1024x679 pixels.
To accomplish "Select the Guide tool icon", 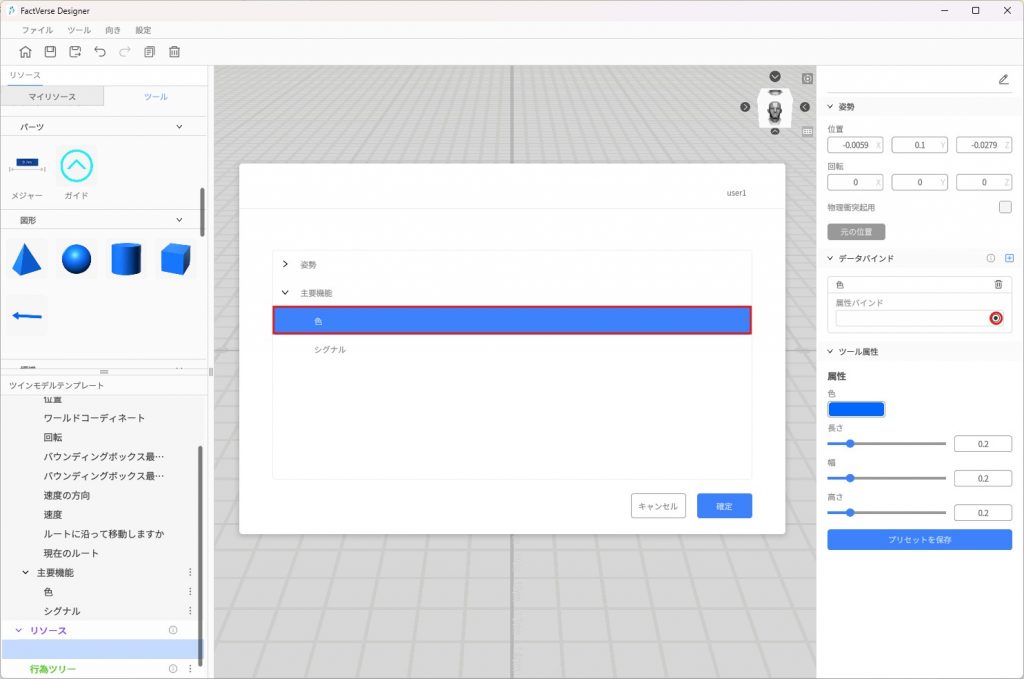I will click(77, 165).
